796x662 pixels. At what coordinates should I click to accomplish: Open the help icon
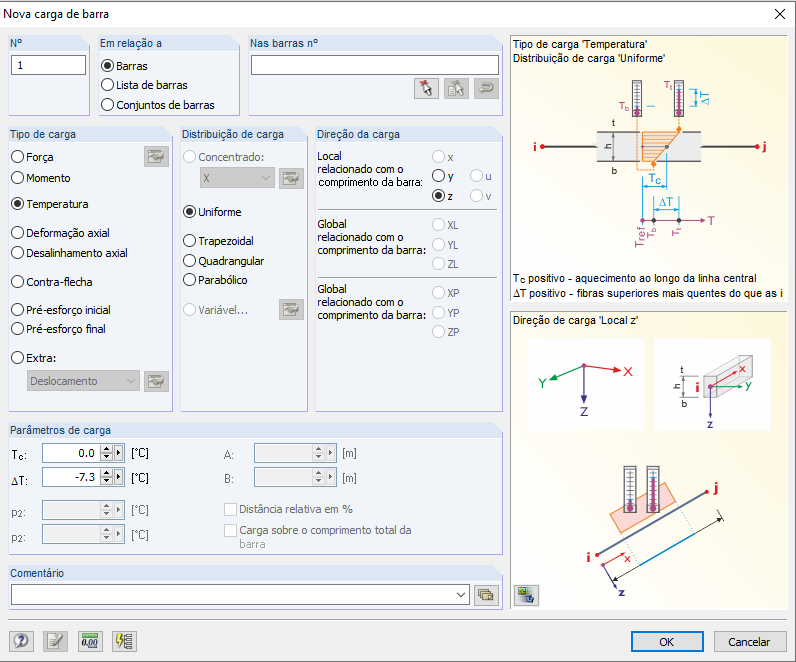point(21,641)
